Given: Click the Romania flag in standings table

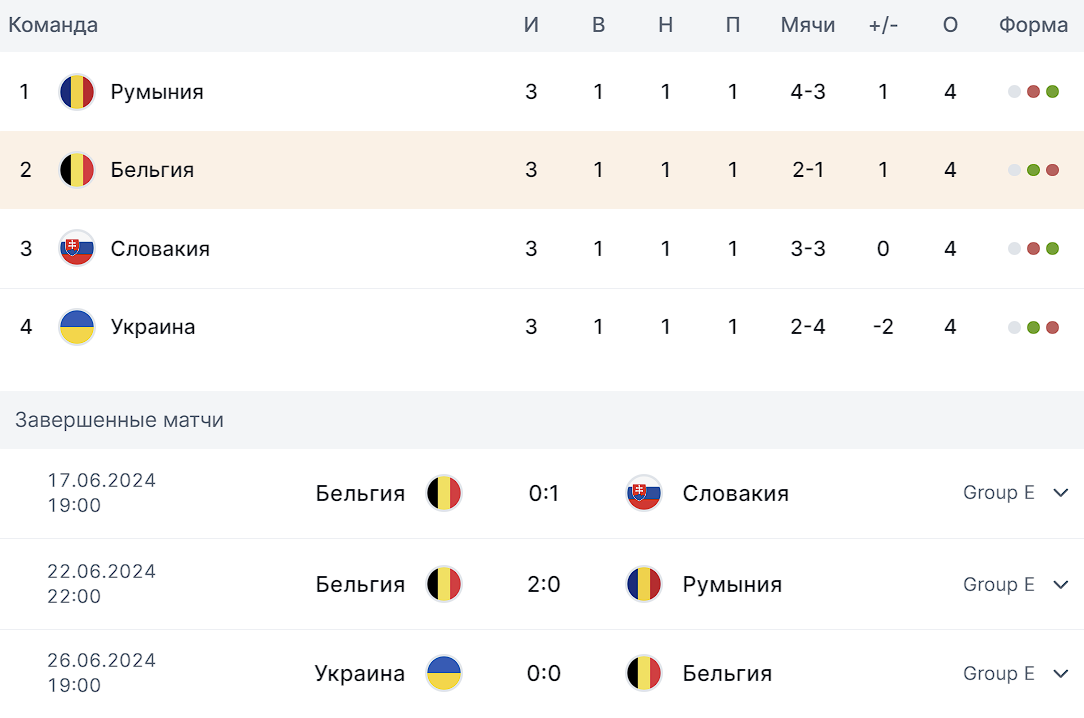Looking at the screenshot, I should tap(77, 92).
